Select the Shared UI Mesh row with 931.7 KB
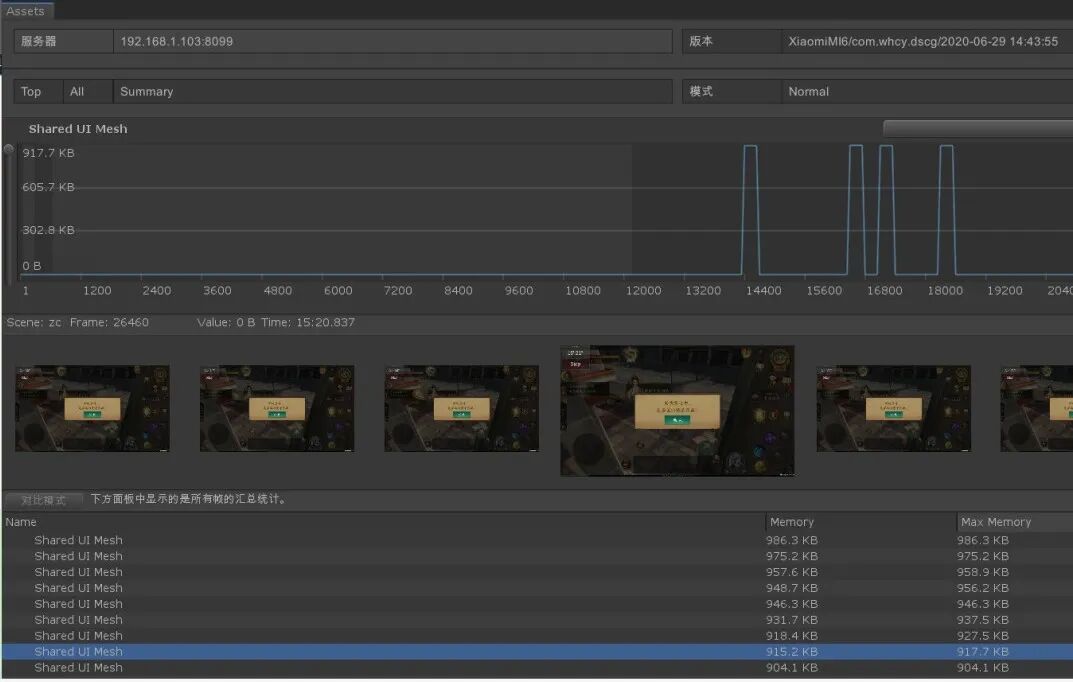This screenshot has height=682, width=1073. point(537,620)
